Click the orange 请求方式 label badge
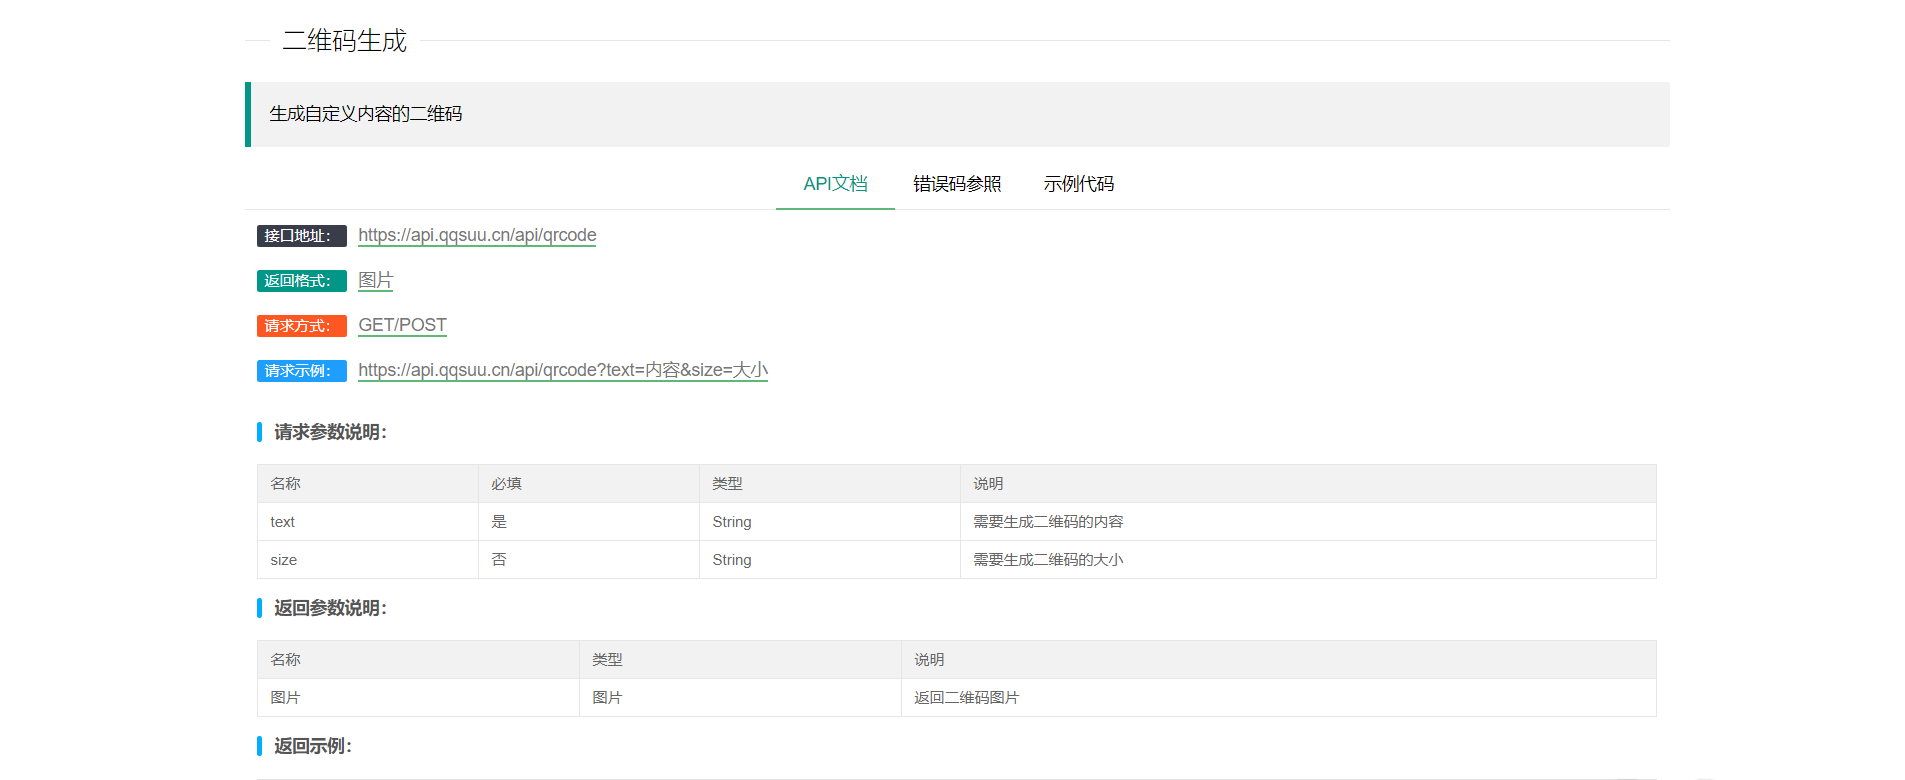Viewport: 1905px width, 780px height. pos(301,326)
